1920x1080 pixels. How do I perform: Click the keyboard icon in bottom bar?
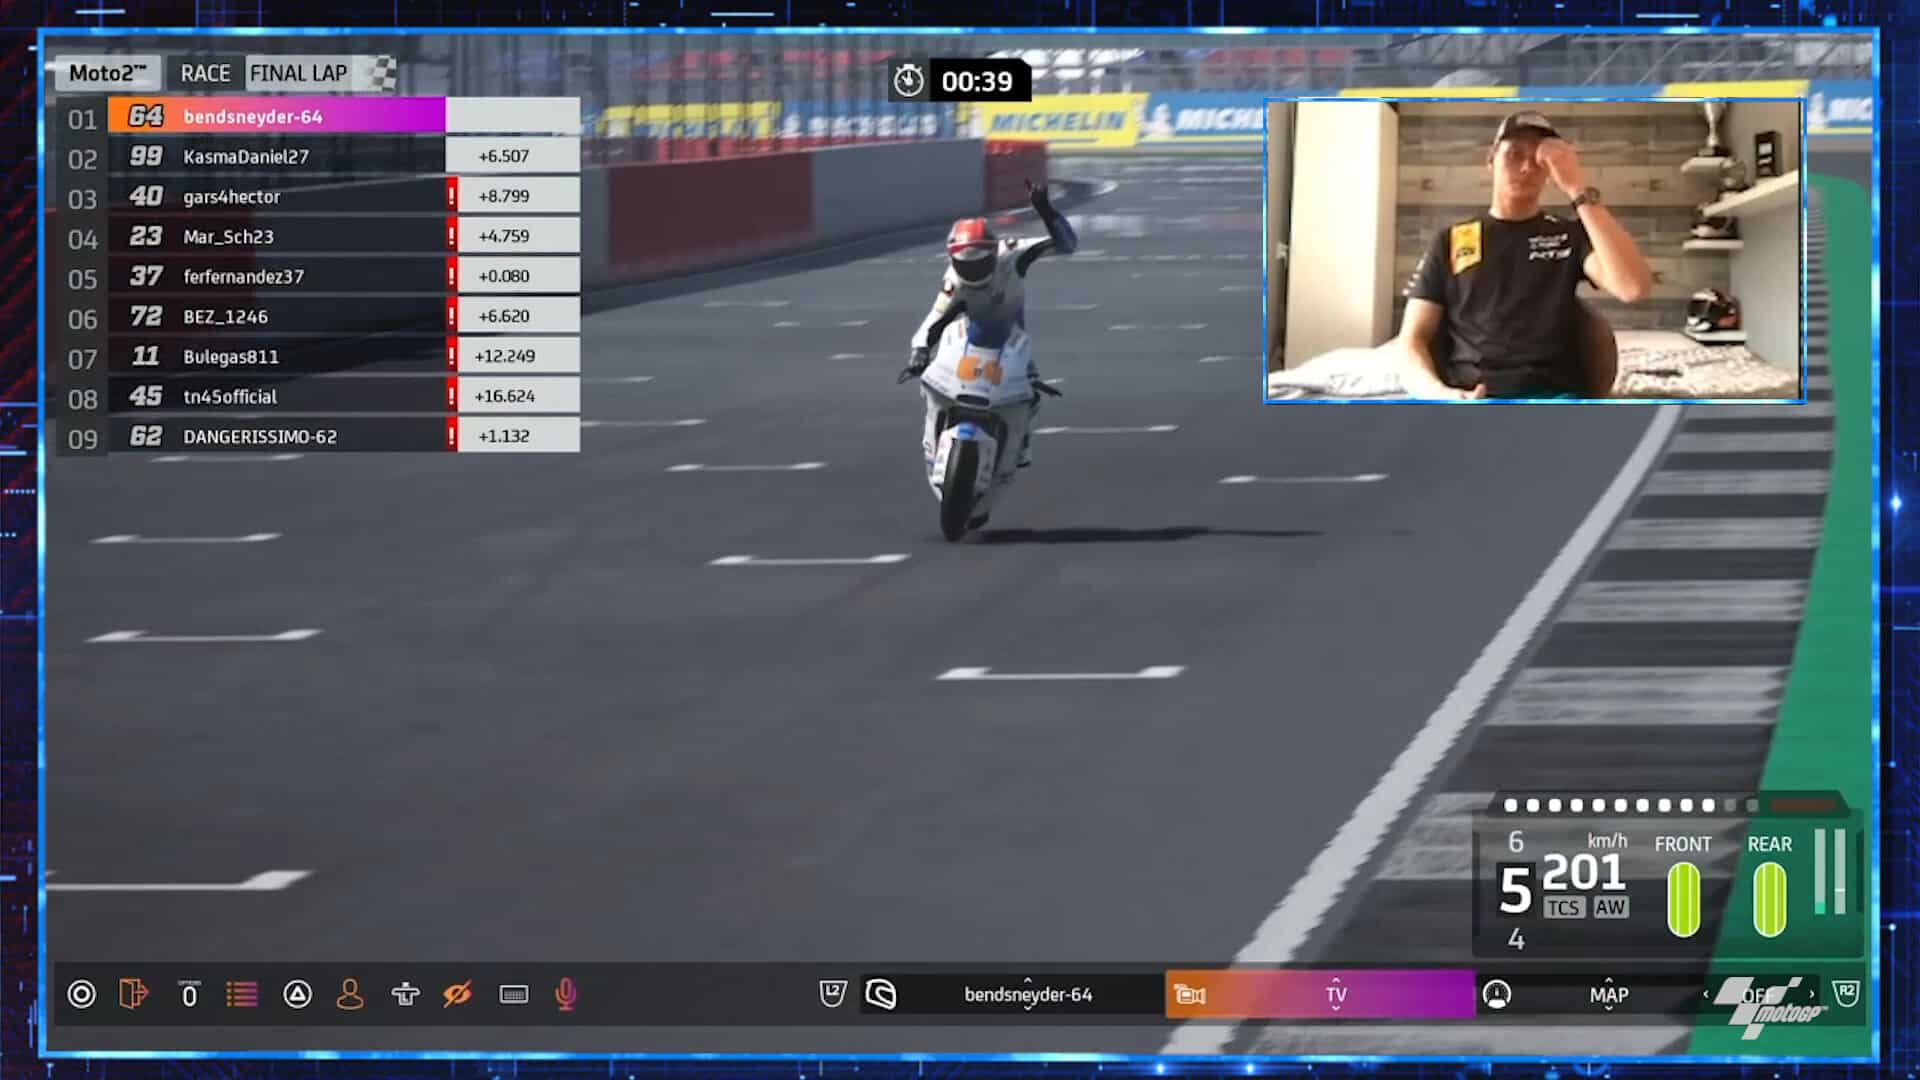pos(514,994)
